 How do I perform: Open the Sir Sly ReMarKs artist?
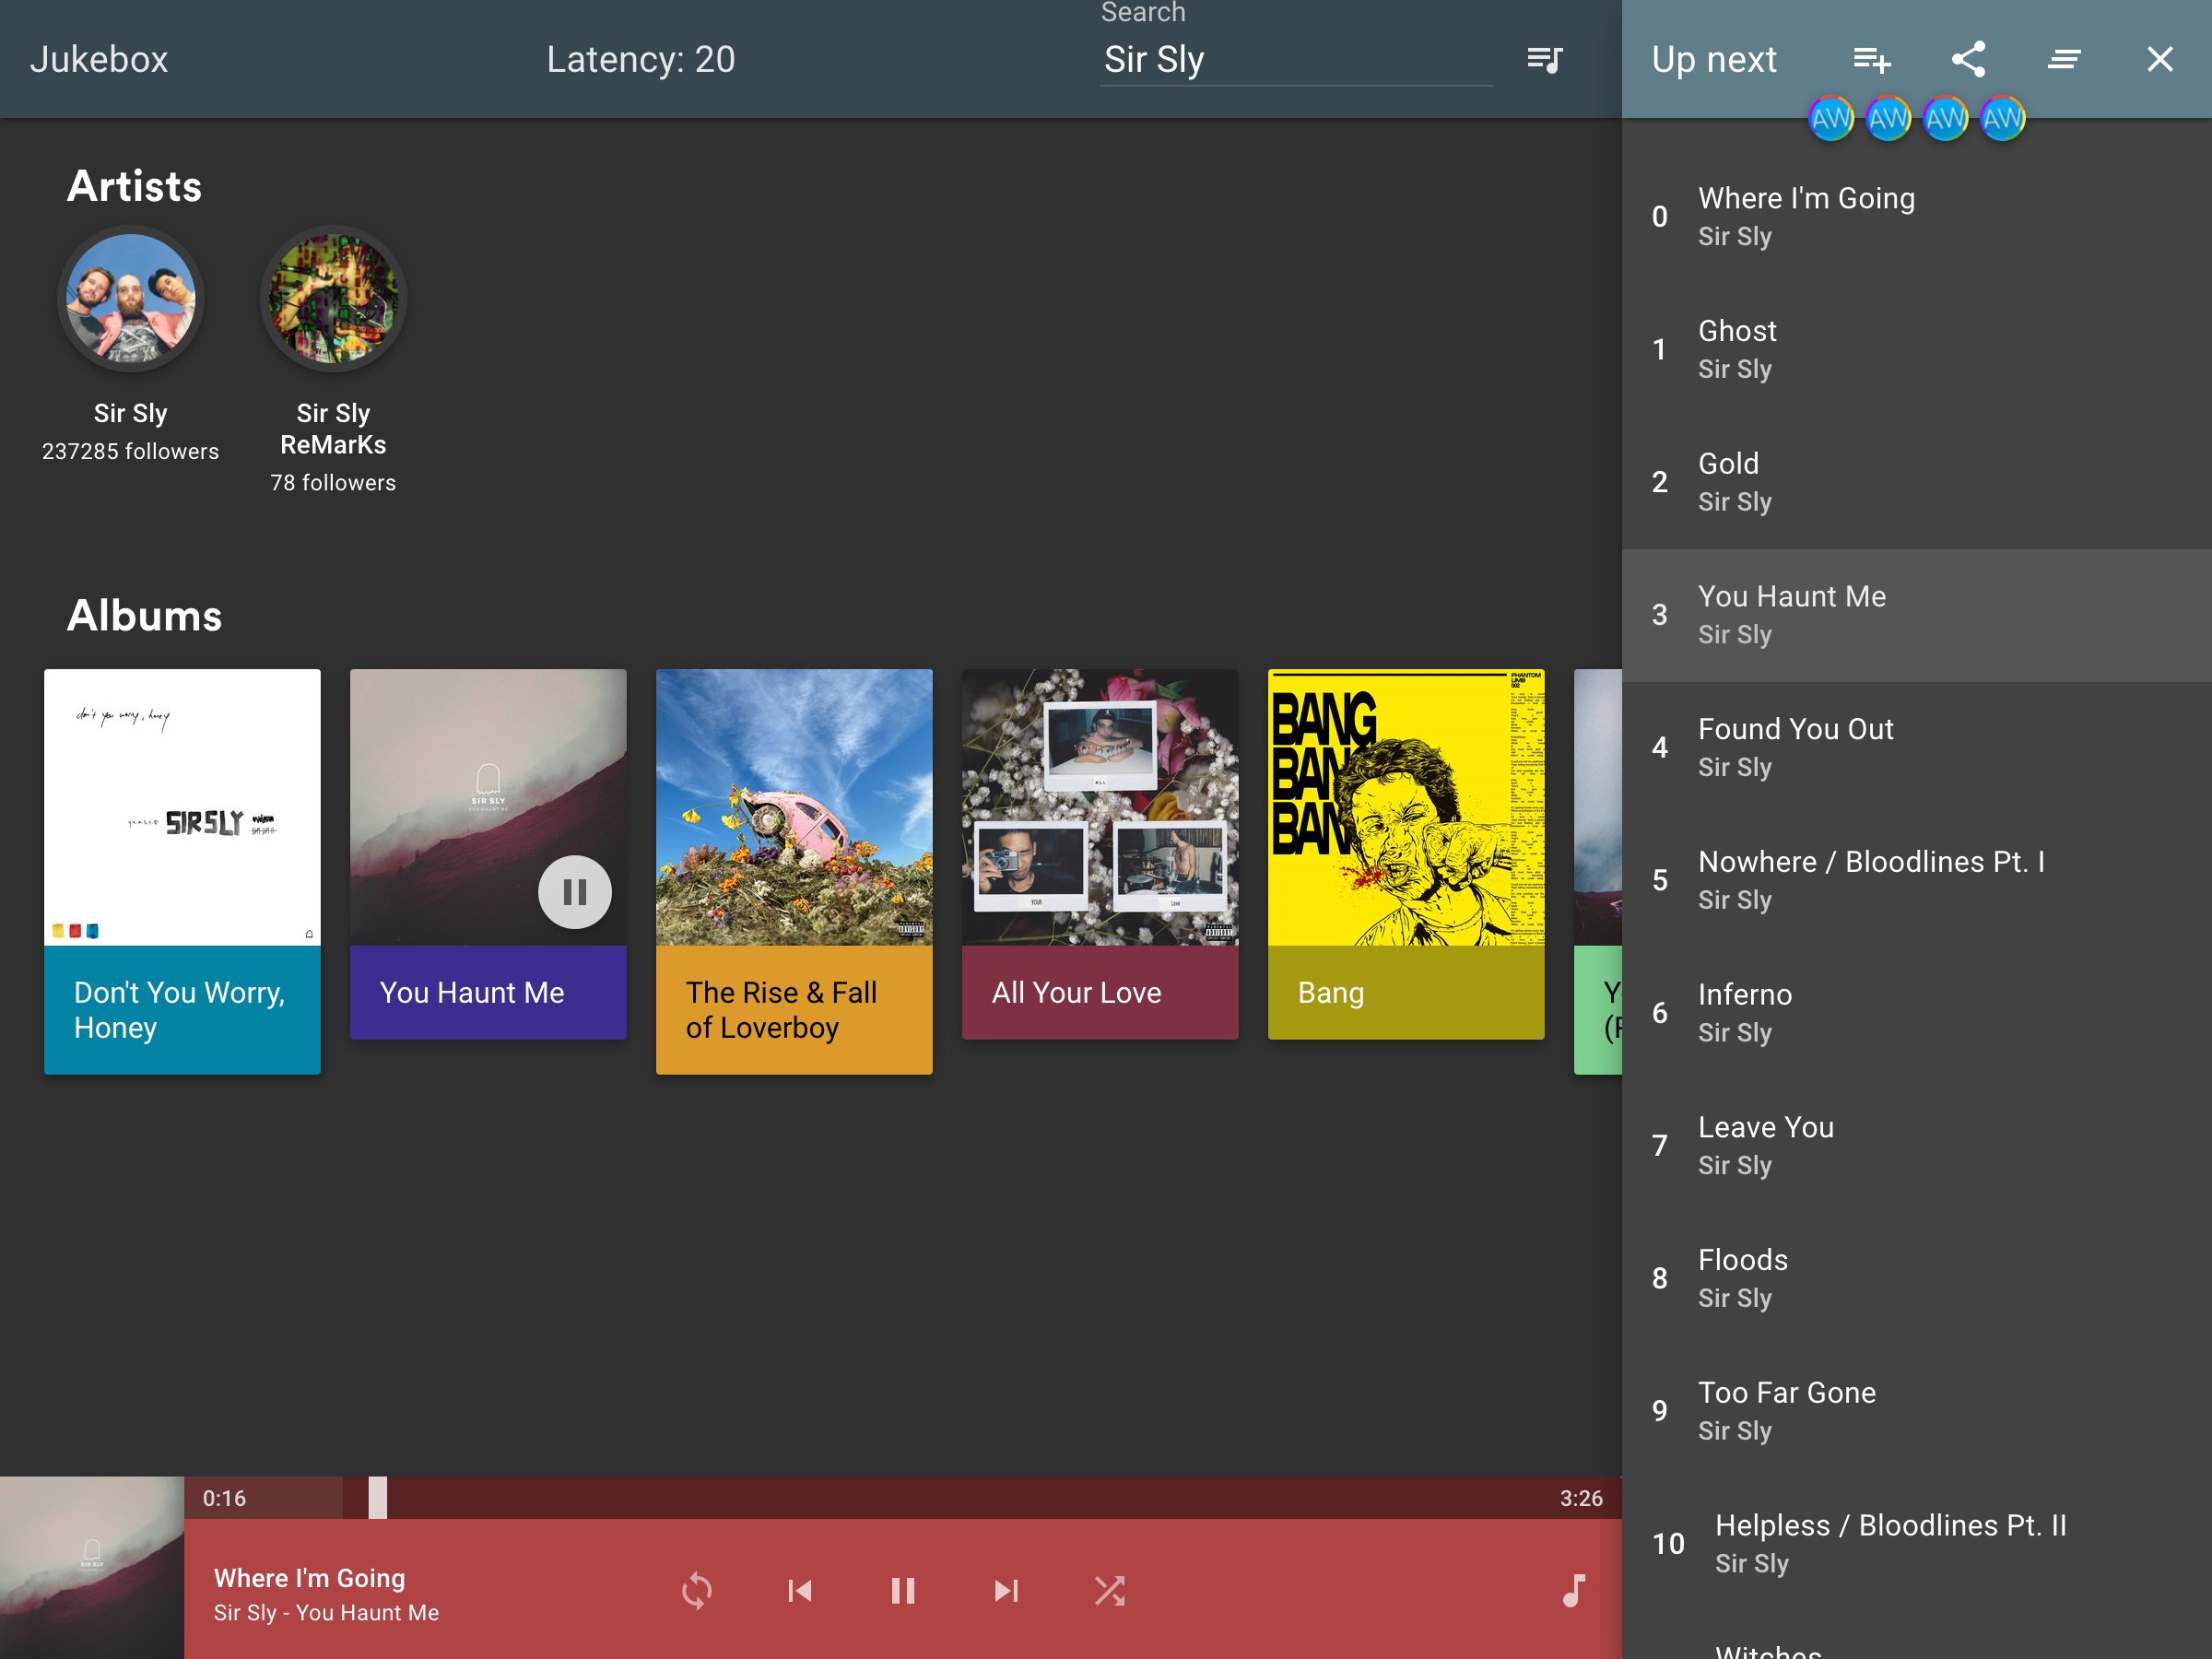click(x=333, y=300)
